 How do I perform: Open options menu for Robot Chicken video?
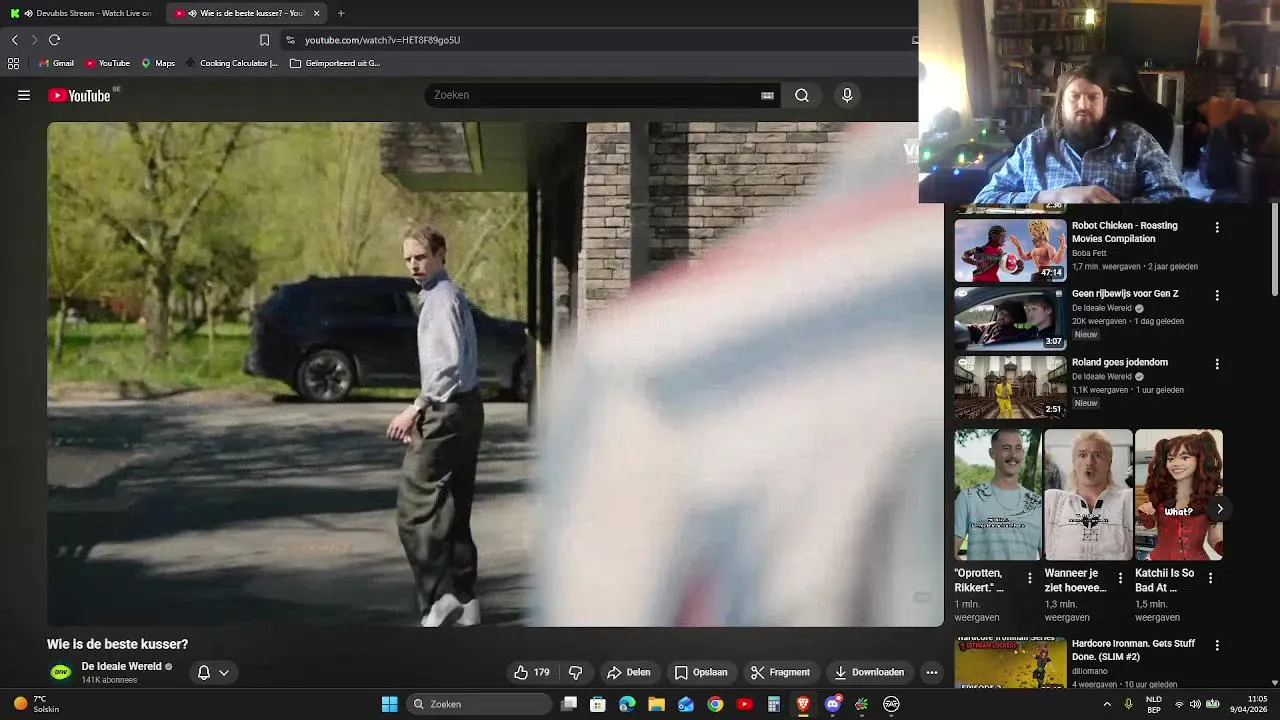pos(1217,227)
